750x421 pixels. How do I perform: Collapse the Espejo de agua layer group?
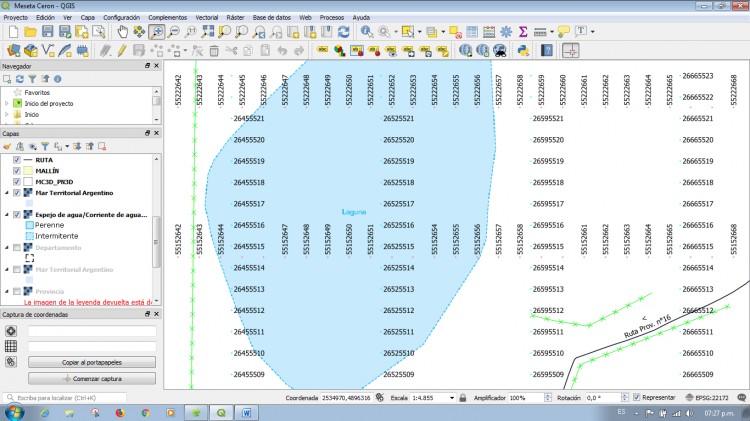pyautogui.click(x=7, y=214)
